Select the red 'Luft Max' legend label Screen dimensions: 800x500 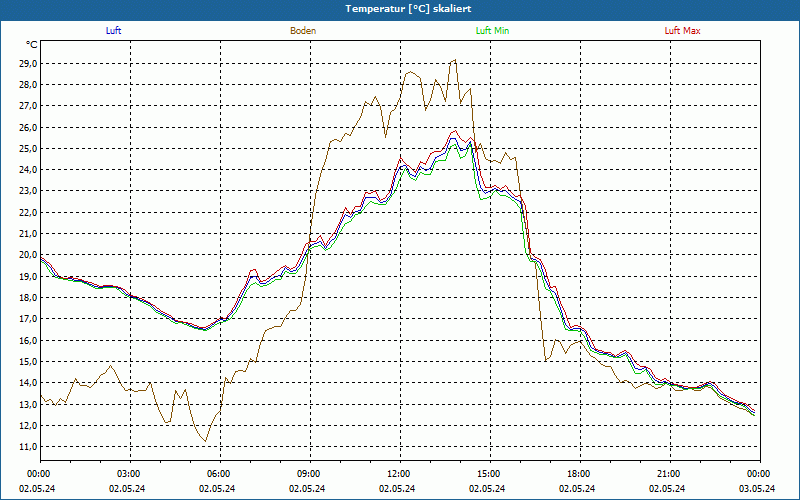click(682, 31)
